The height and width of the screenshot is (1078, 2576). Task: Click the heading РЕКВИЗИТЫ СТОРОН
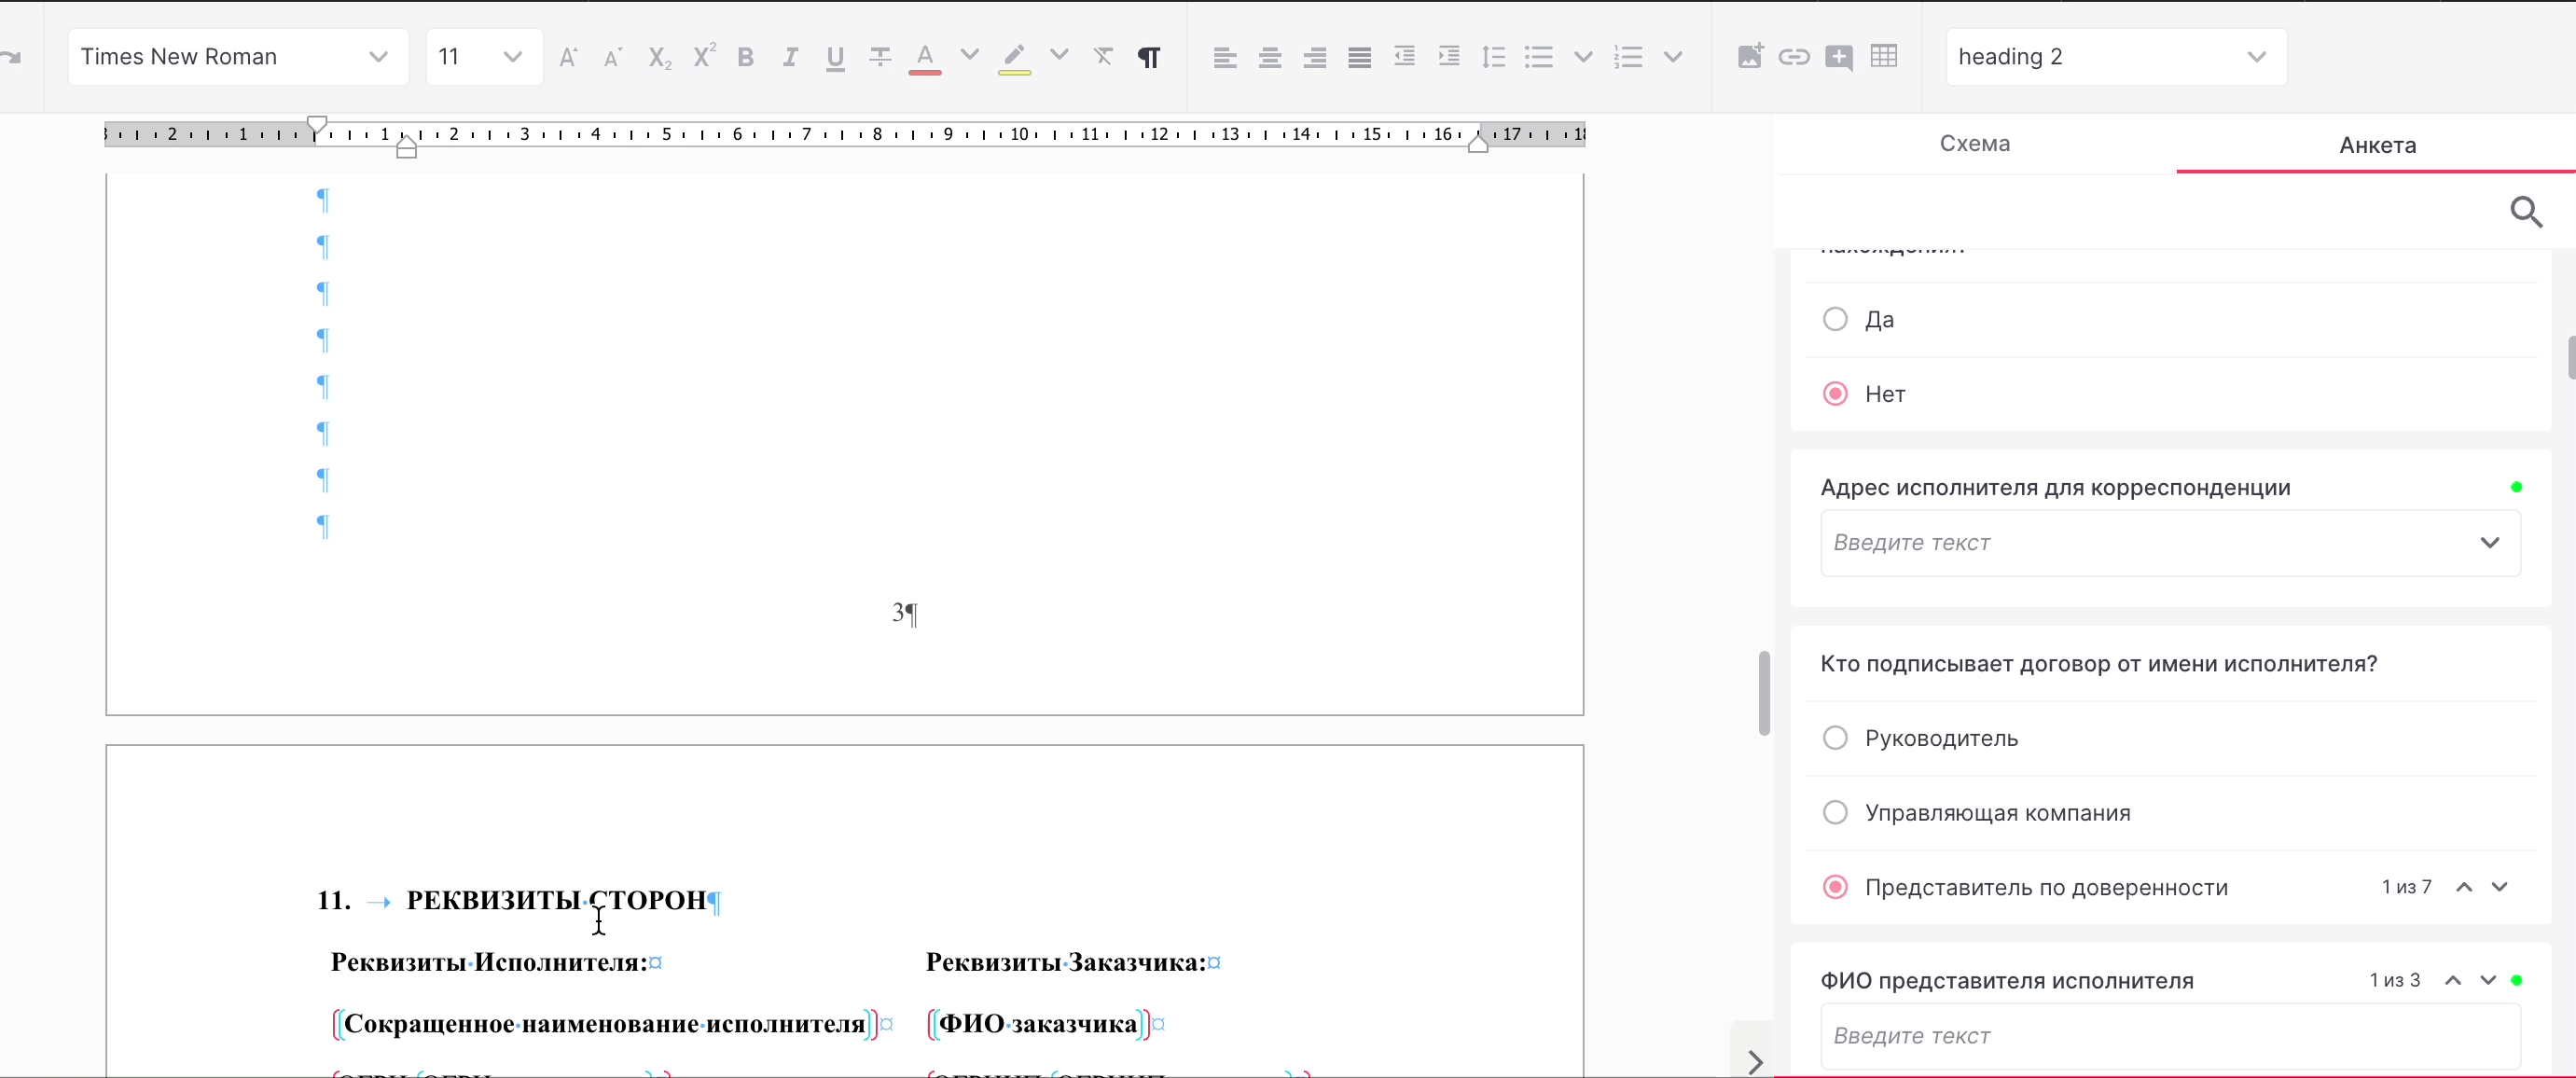pos(556,900)
